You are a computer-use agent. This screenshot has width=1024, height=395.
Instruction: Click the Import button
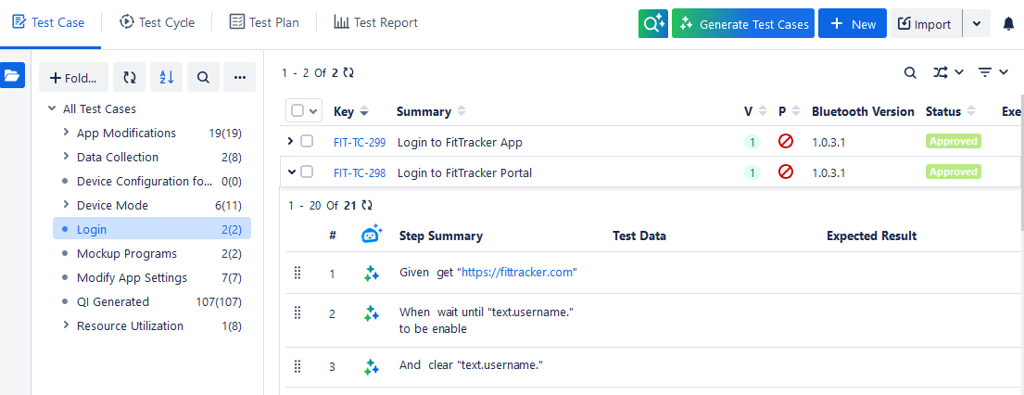926,24
